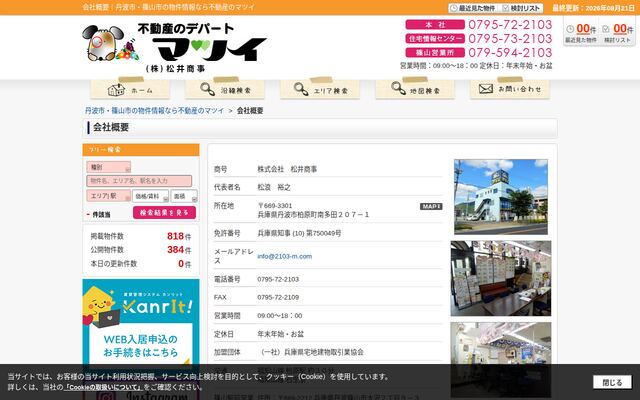Click the 篠山営業所 number 079-594-2103

510,53
